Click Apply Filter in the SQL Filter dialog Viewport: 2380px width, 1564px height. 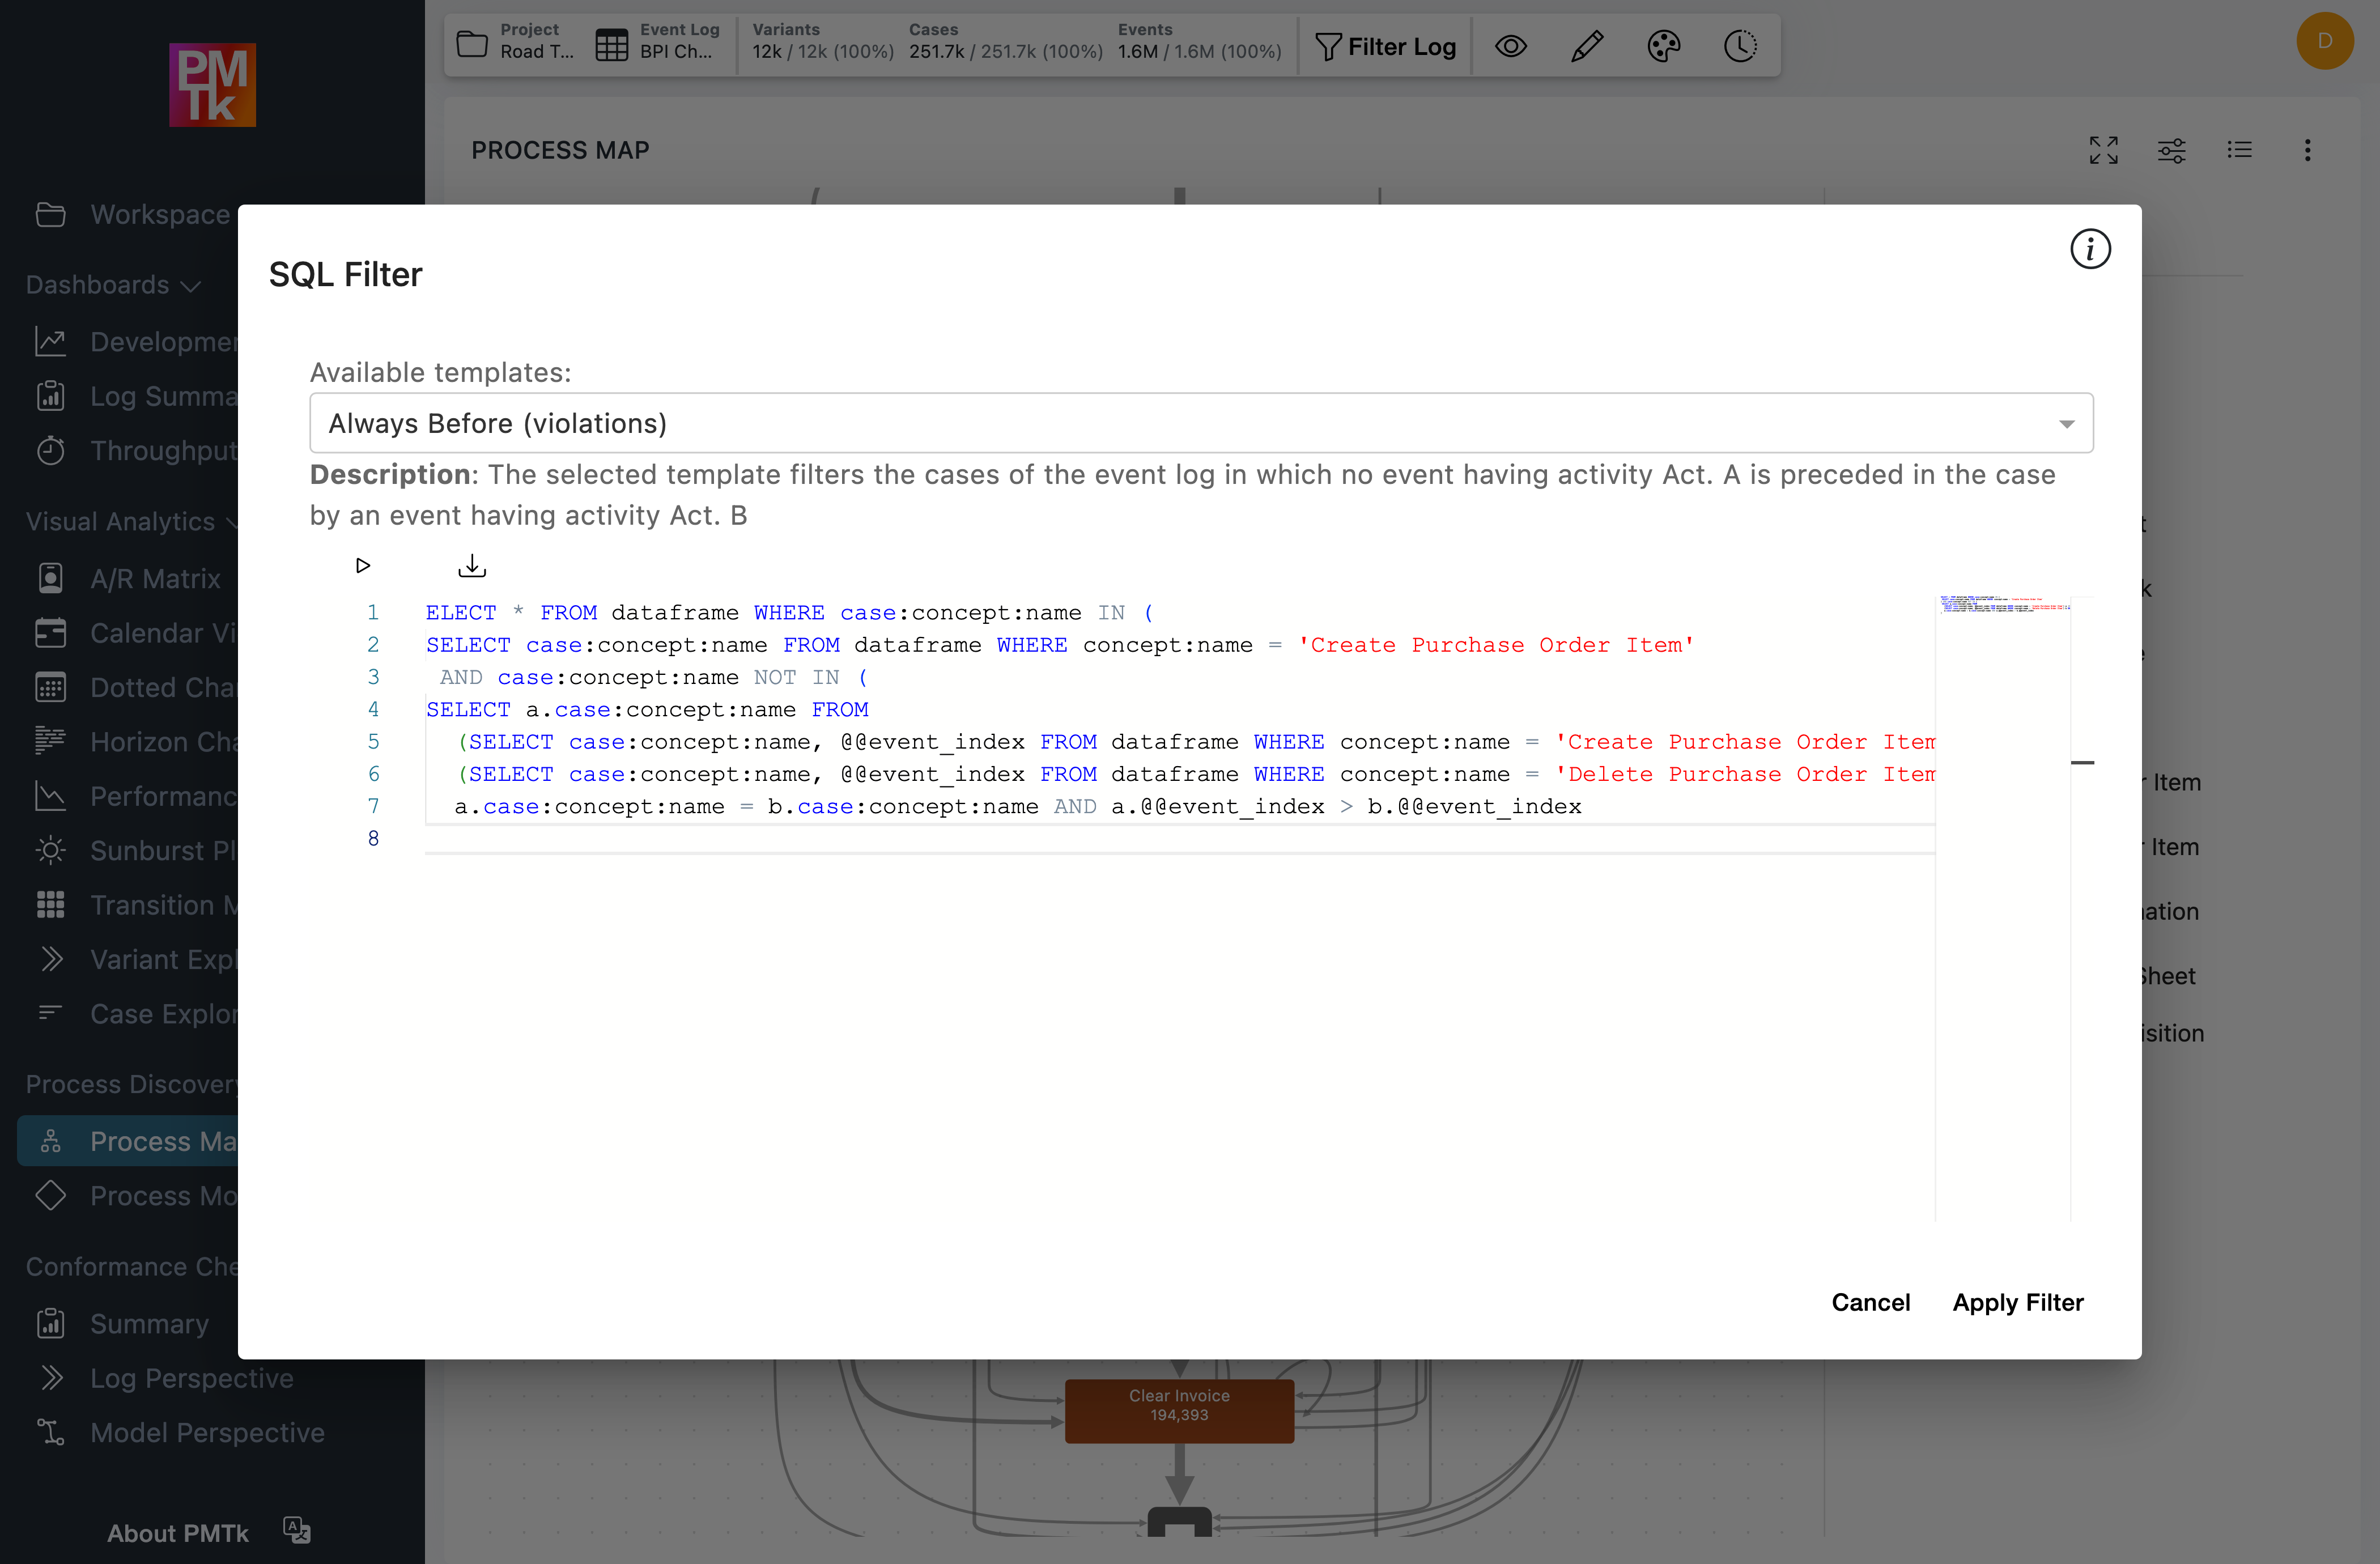[x=2018, y=1302]
